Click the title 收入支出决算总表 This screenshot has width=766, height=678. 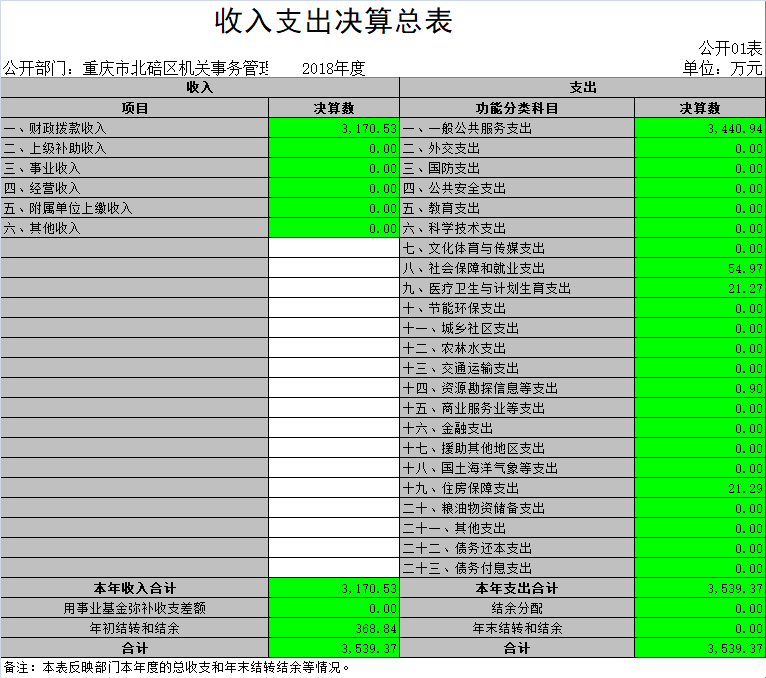(x=334, y=21)
